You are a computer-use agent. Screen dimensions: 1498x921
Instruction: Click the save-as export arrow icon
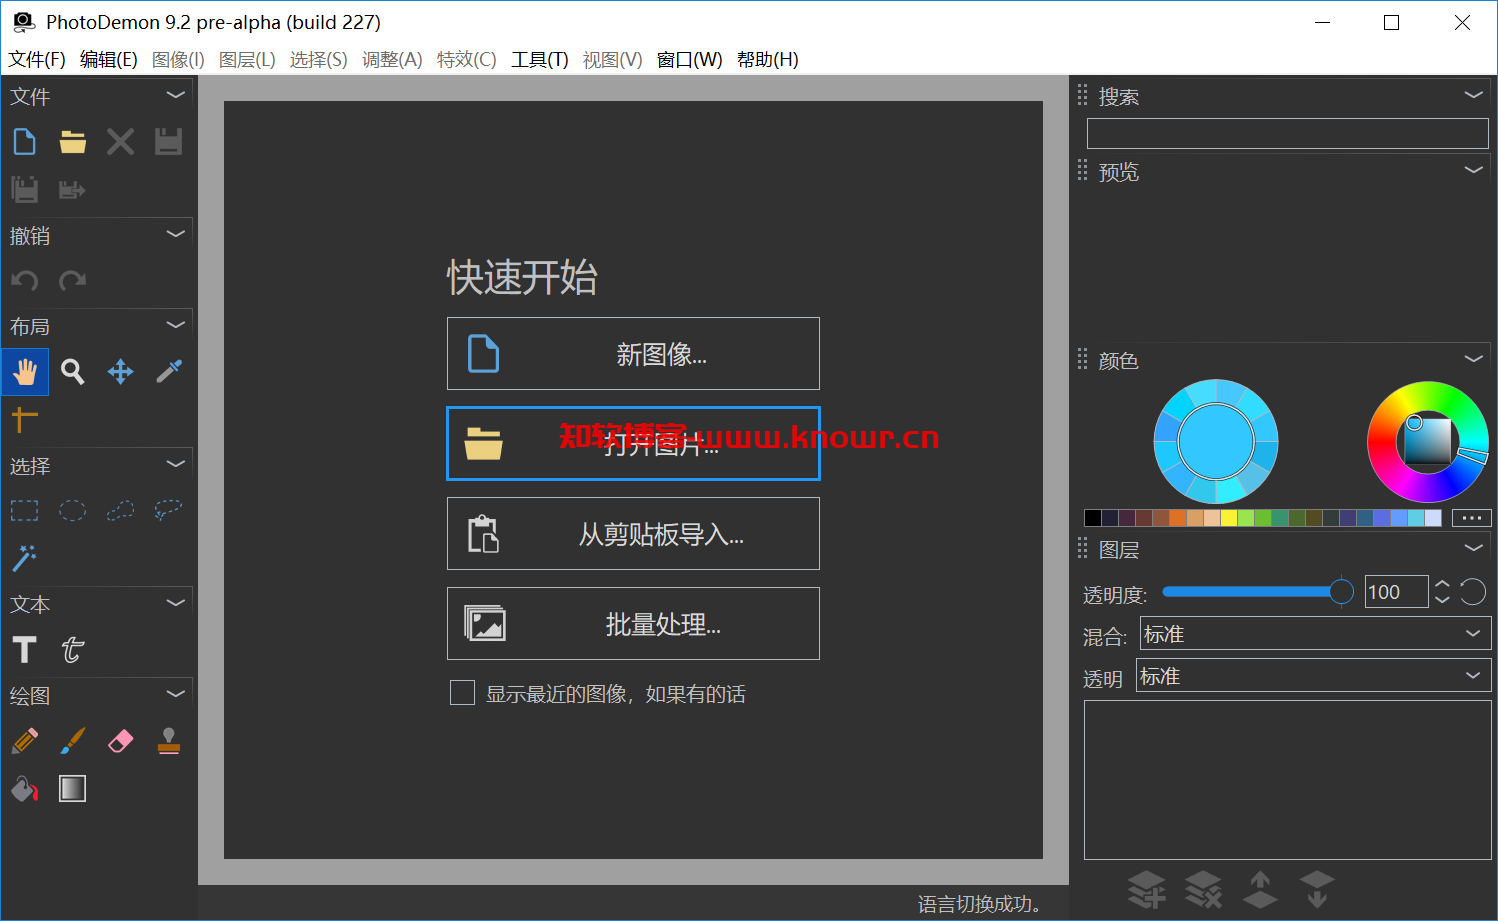point(73,189)
